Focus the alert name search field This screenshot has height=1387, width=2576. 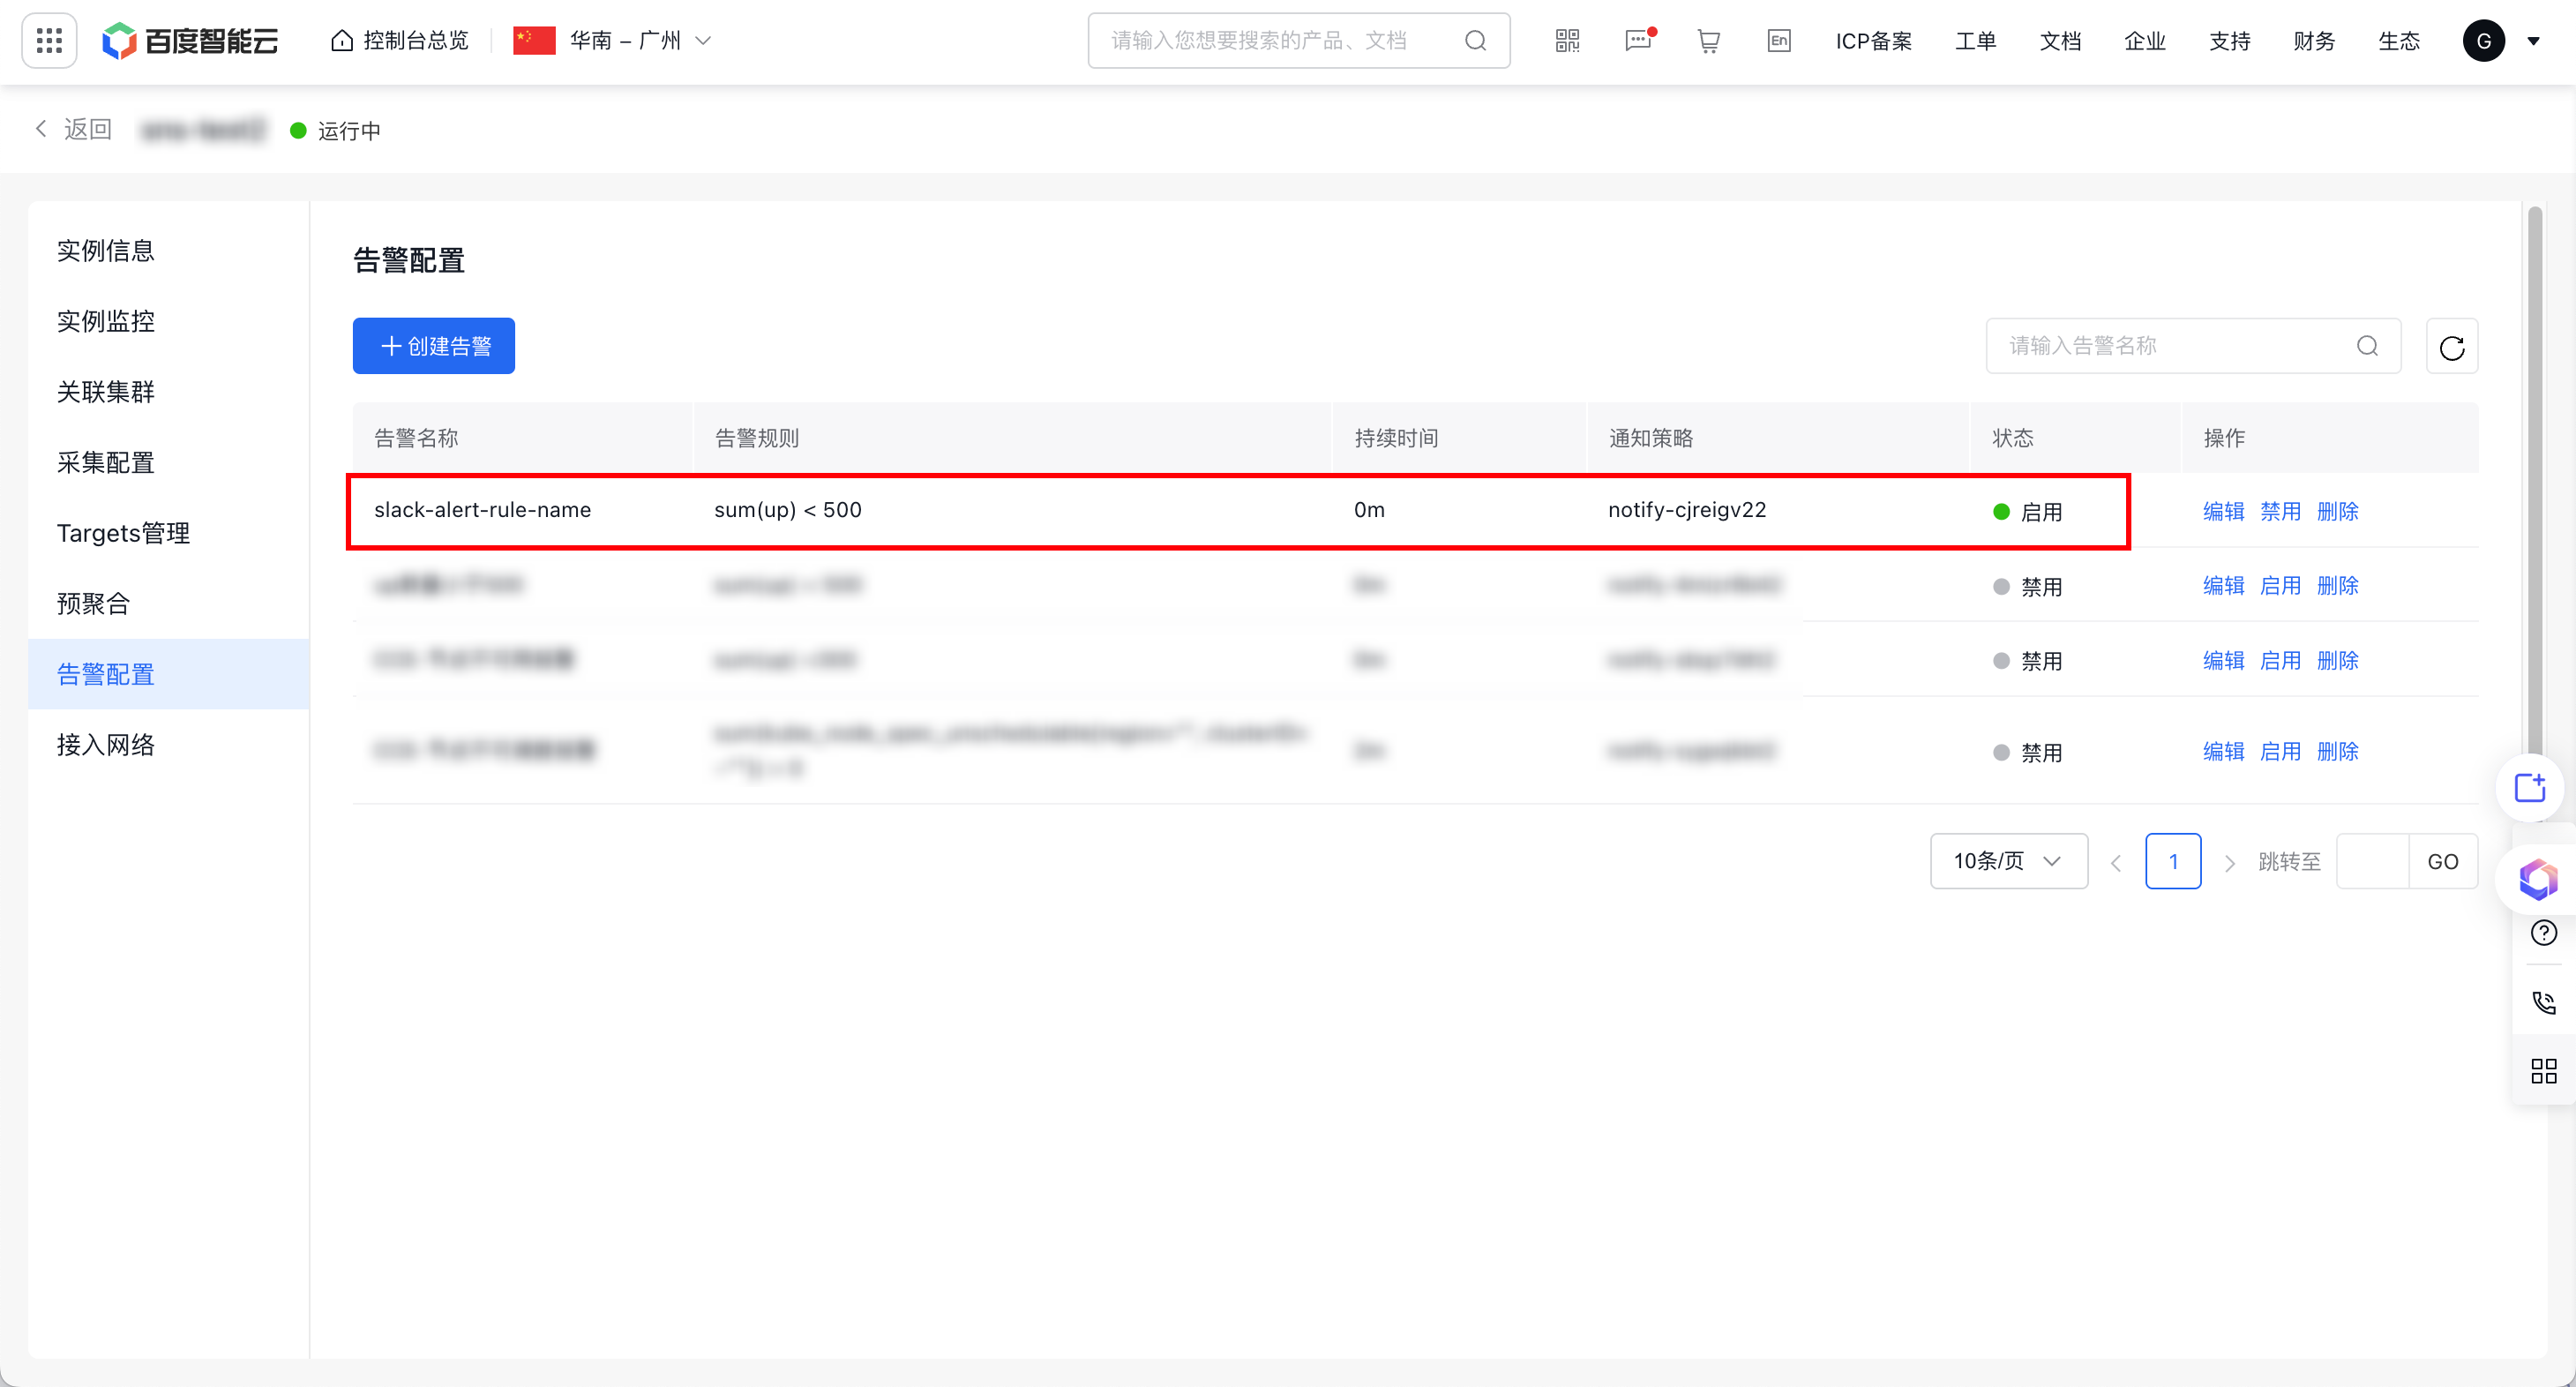tap(2192, 346)
